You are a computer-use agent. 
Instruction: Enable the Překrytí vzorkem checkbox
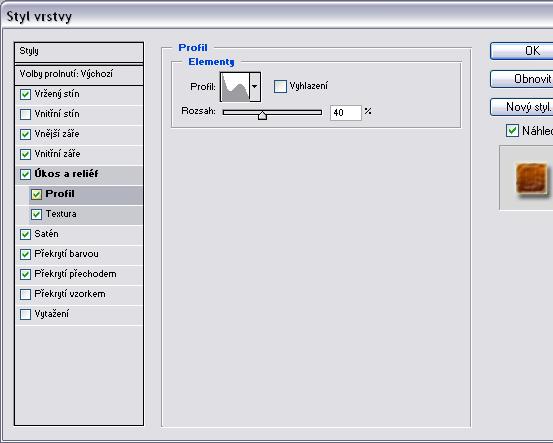pyautogui.click(x=25, y=294)
